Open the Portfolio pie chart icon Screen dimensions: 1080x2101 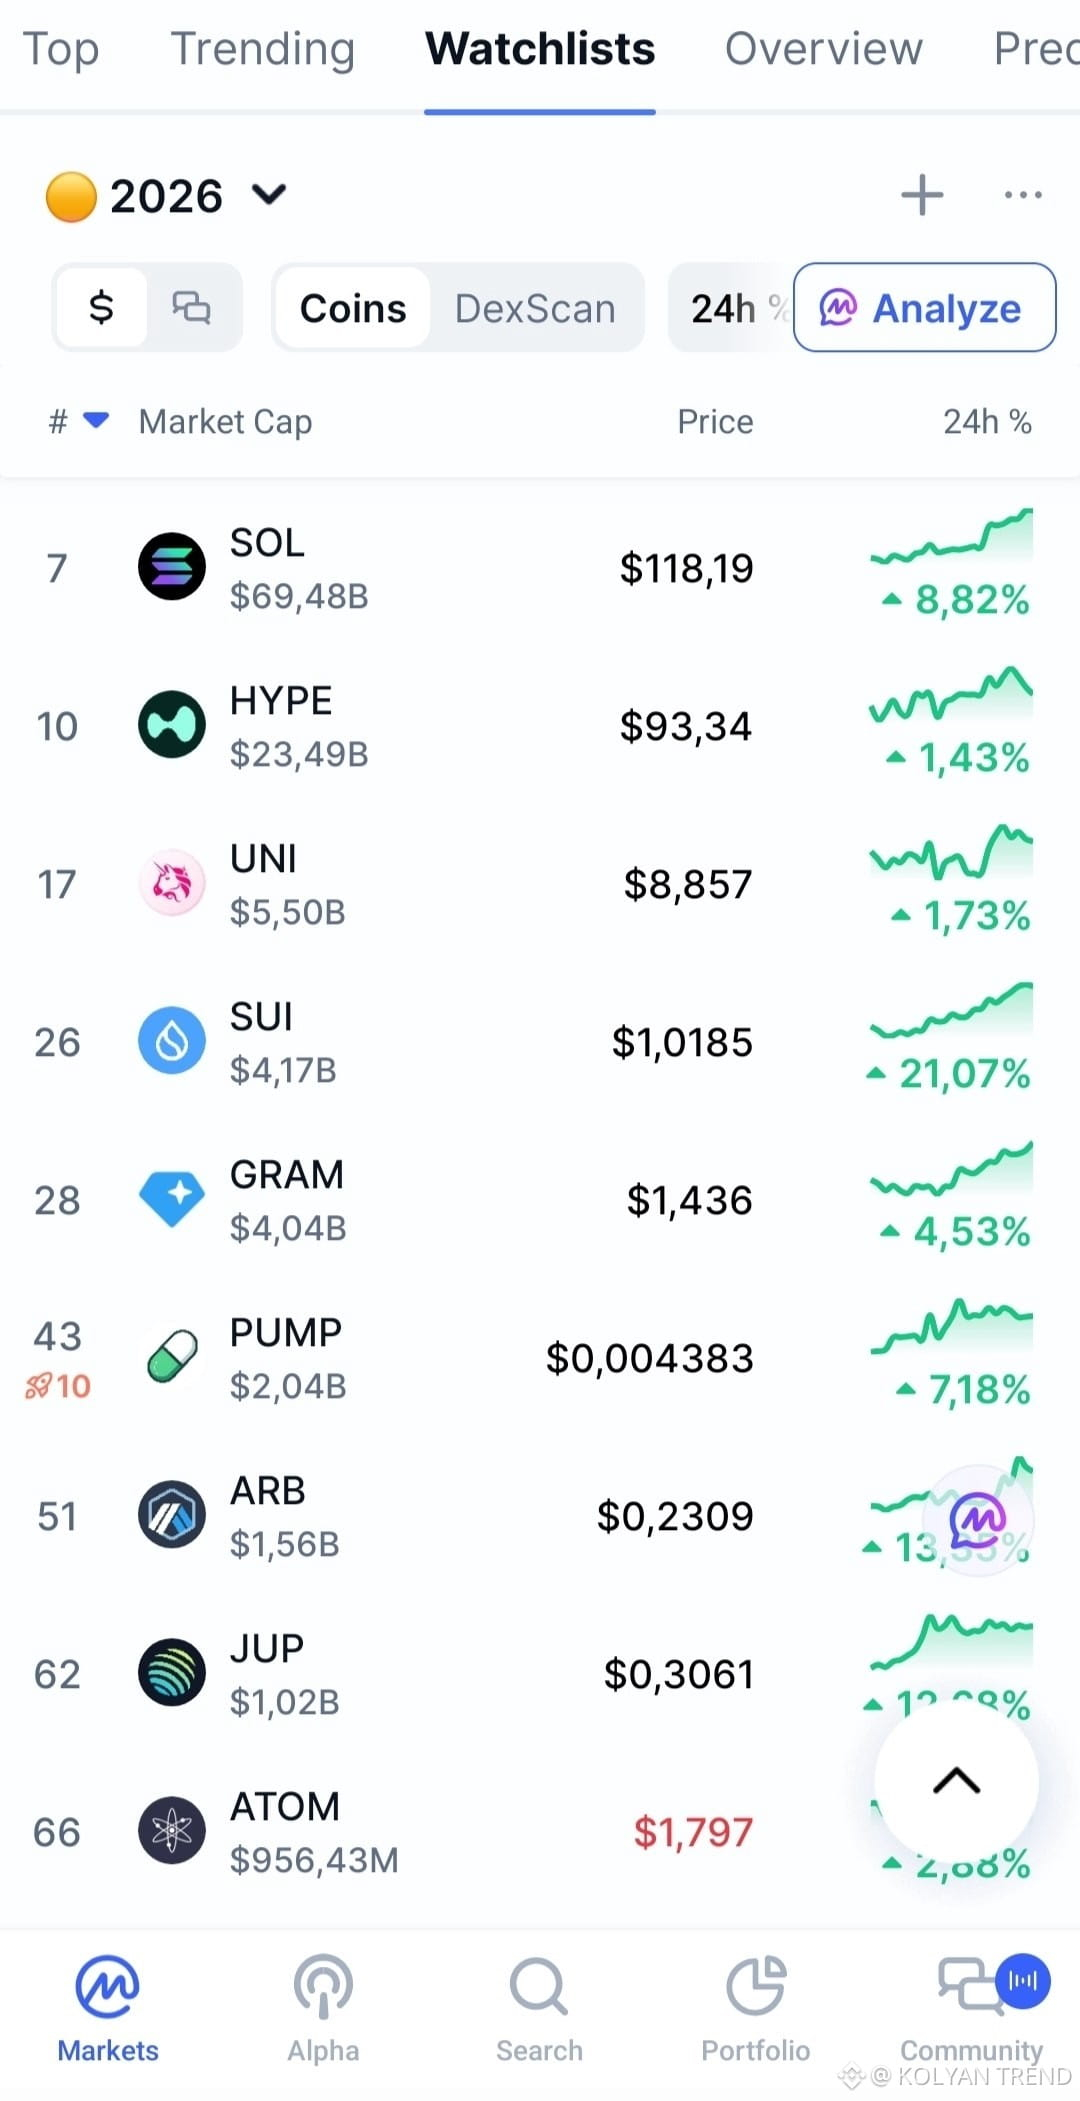pyautogui.click(x=756, y=1986)
